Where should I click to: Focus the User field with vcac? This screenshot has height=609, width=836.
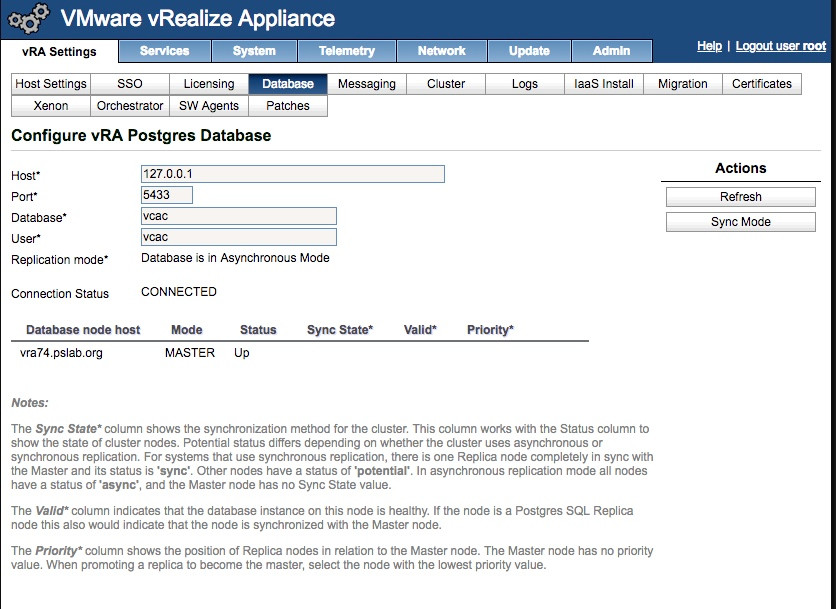pos(239,237)
